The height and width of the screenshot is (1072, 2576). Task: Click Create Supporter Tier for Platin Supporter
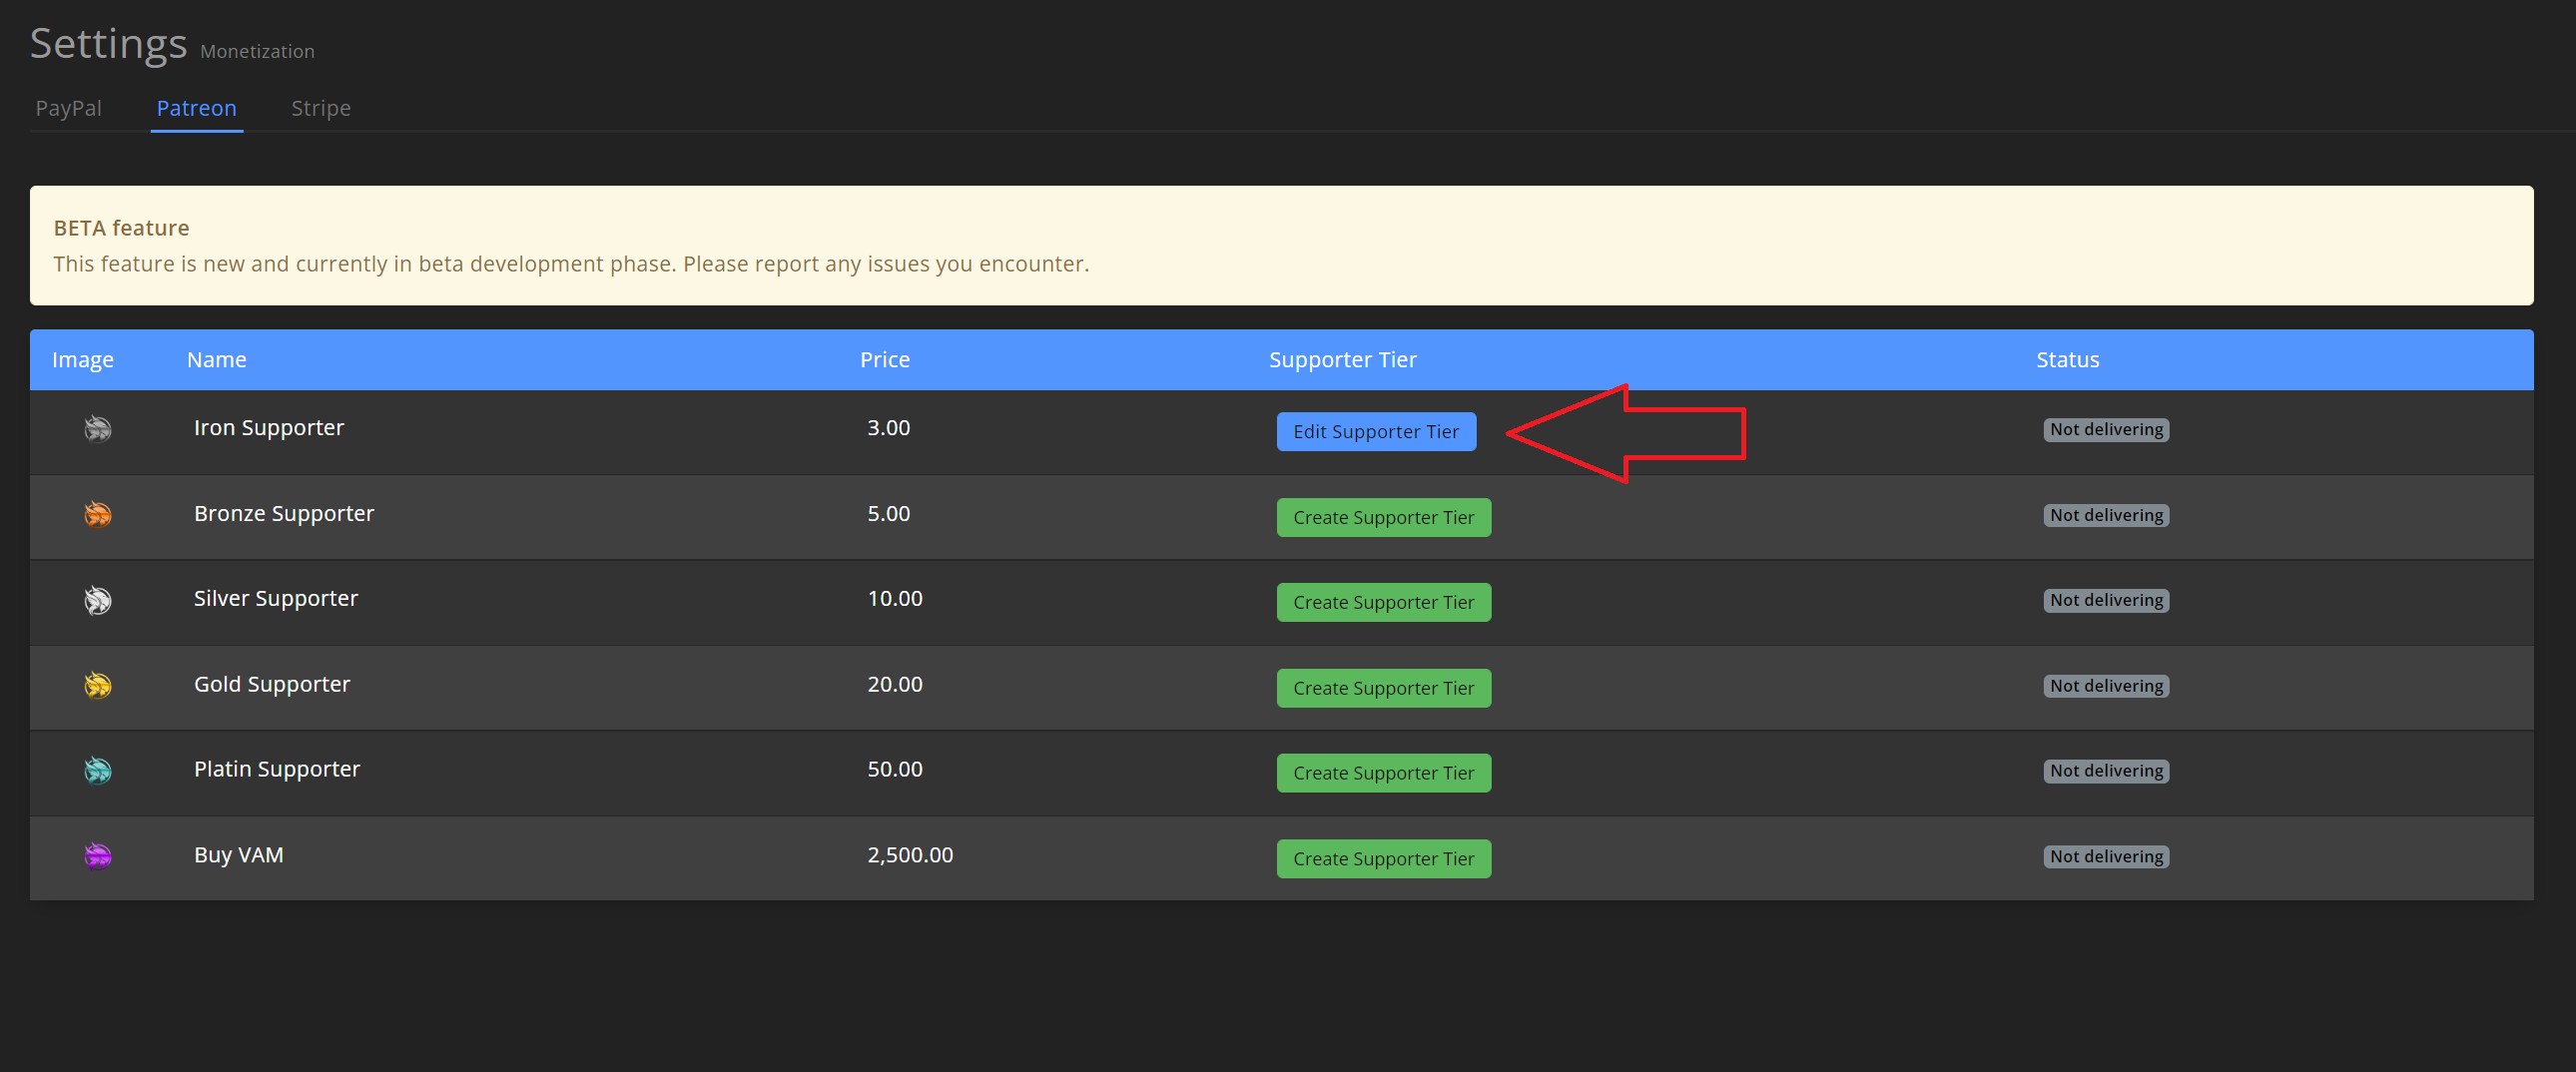click(1383, 772)
